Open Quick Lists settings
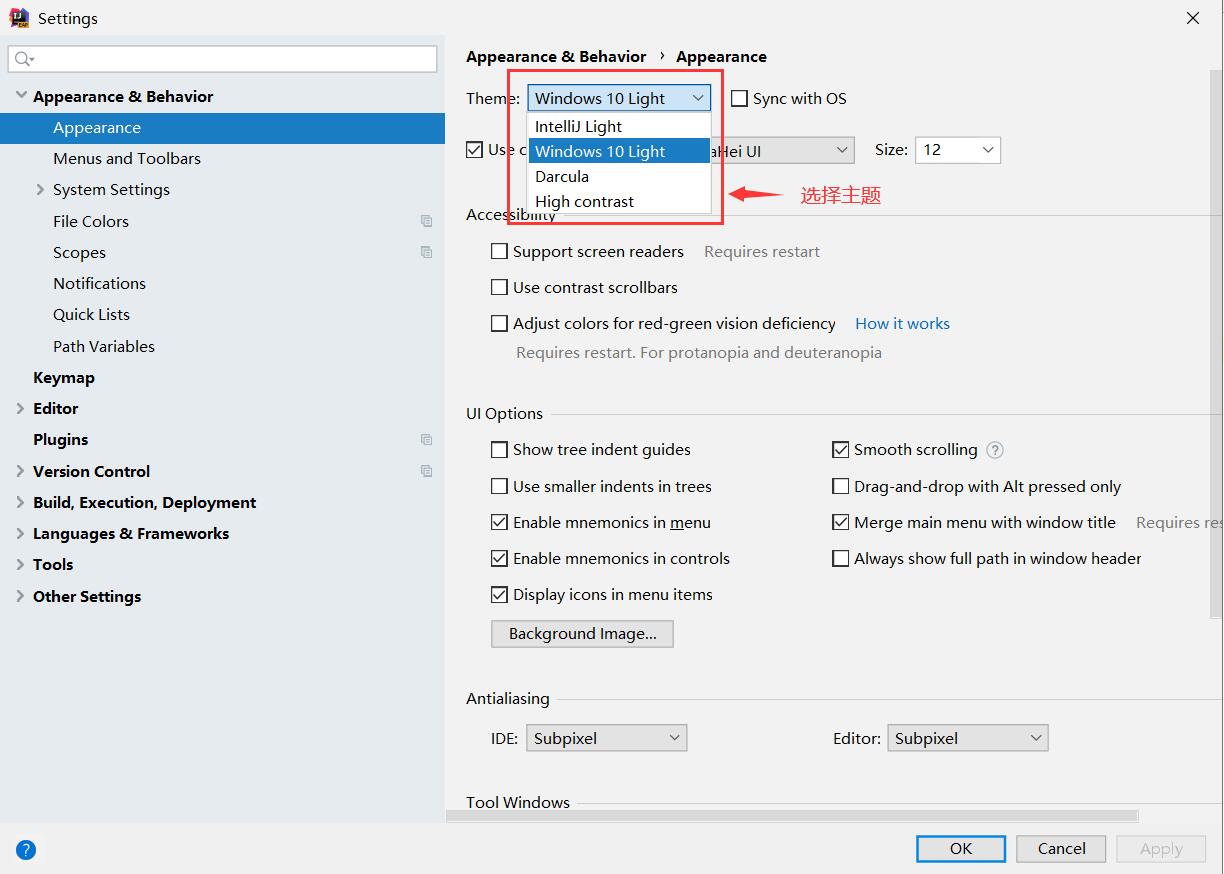Image resolution: width=1224 pixels, height=874 pixels. 91,314
